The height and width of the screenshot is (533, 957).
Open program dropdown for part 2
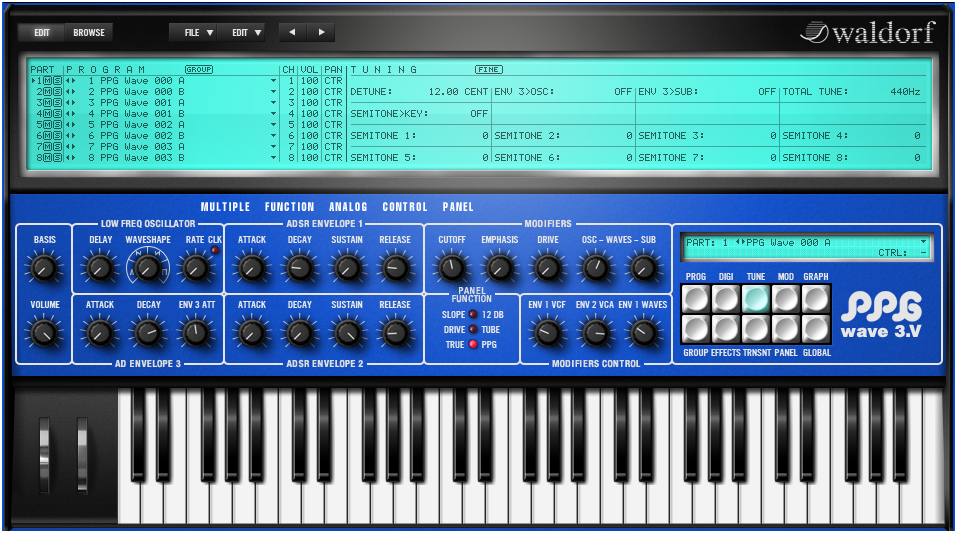click(x=273, y=92)
